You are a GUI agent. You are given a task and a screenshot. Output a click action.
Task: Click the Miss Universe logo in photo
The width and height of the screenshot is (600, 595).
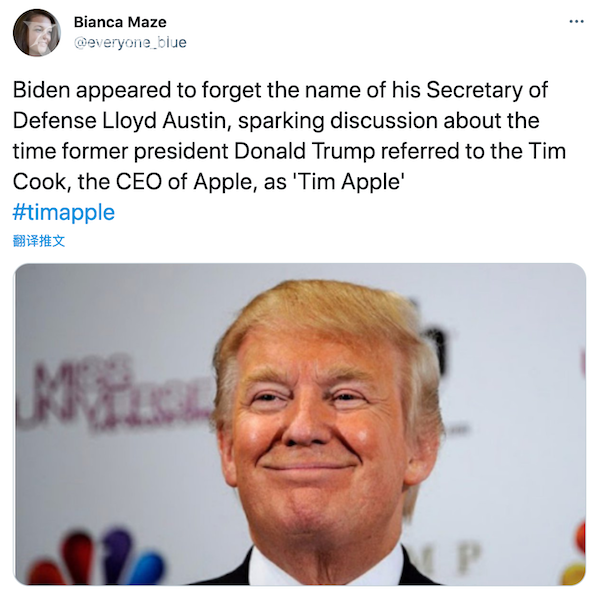tap(115, 396)
